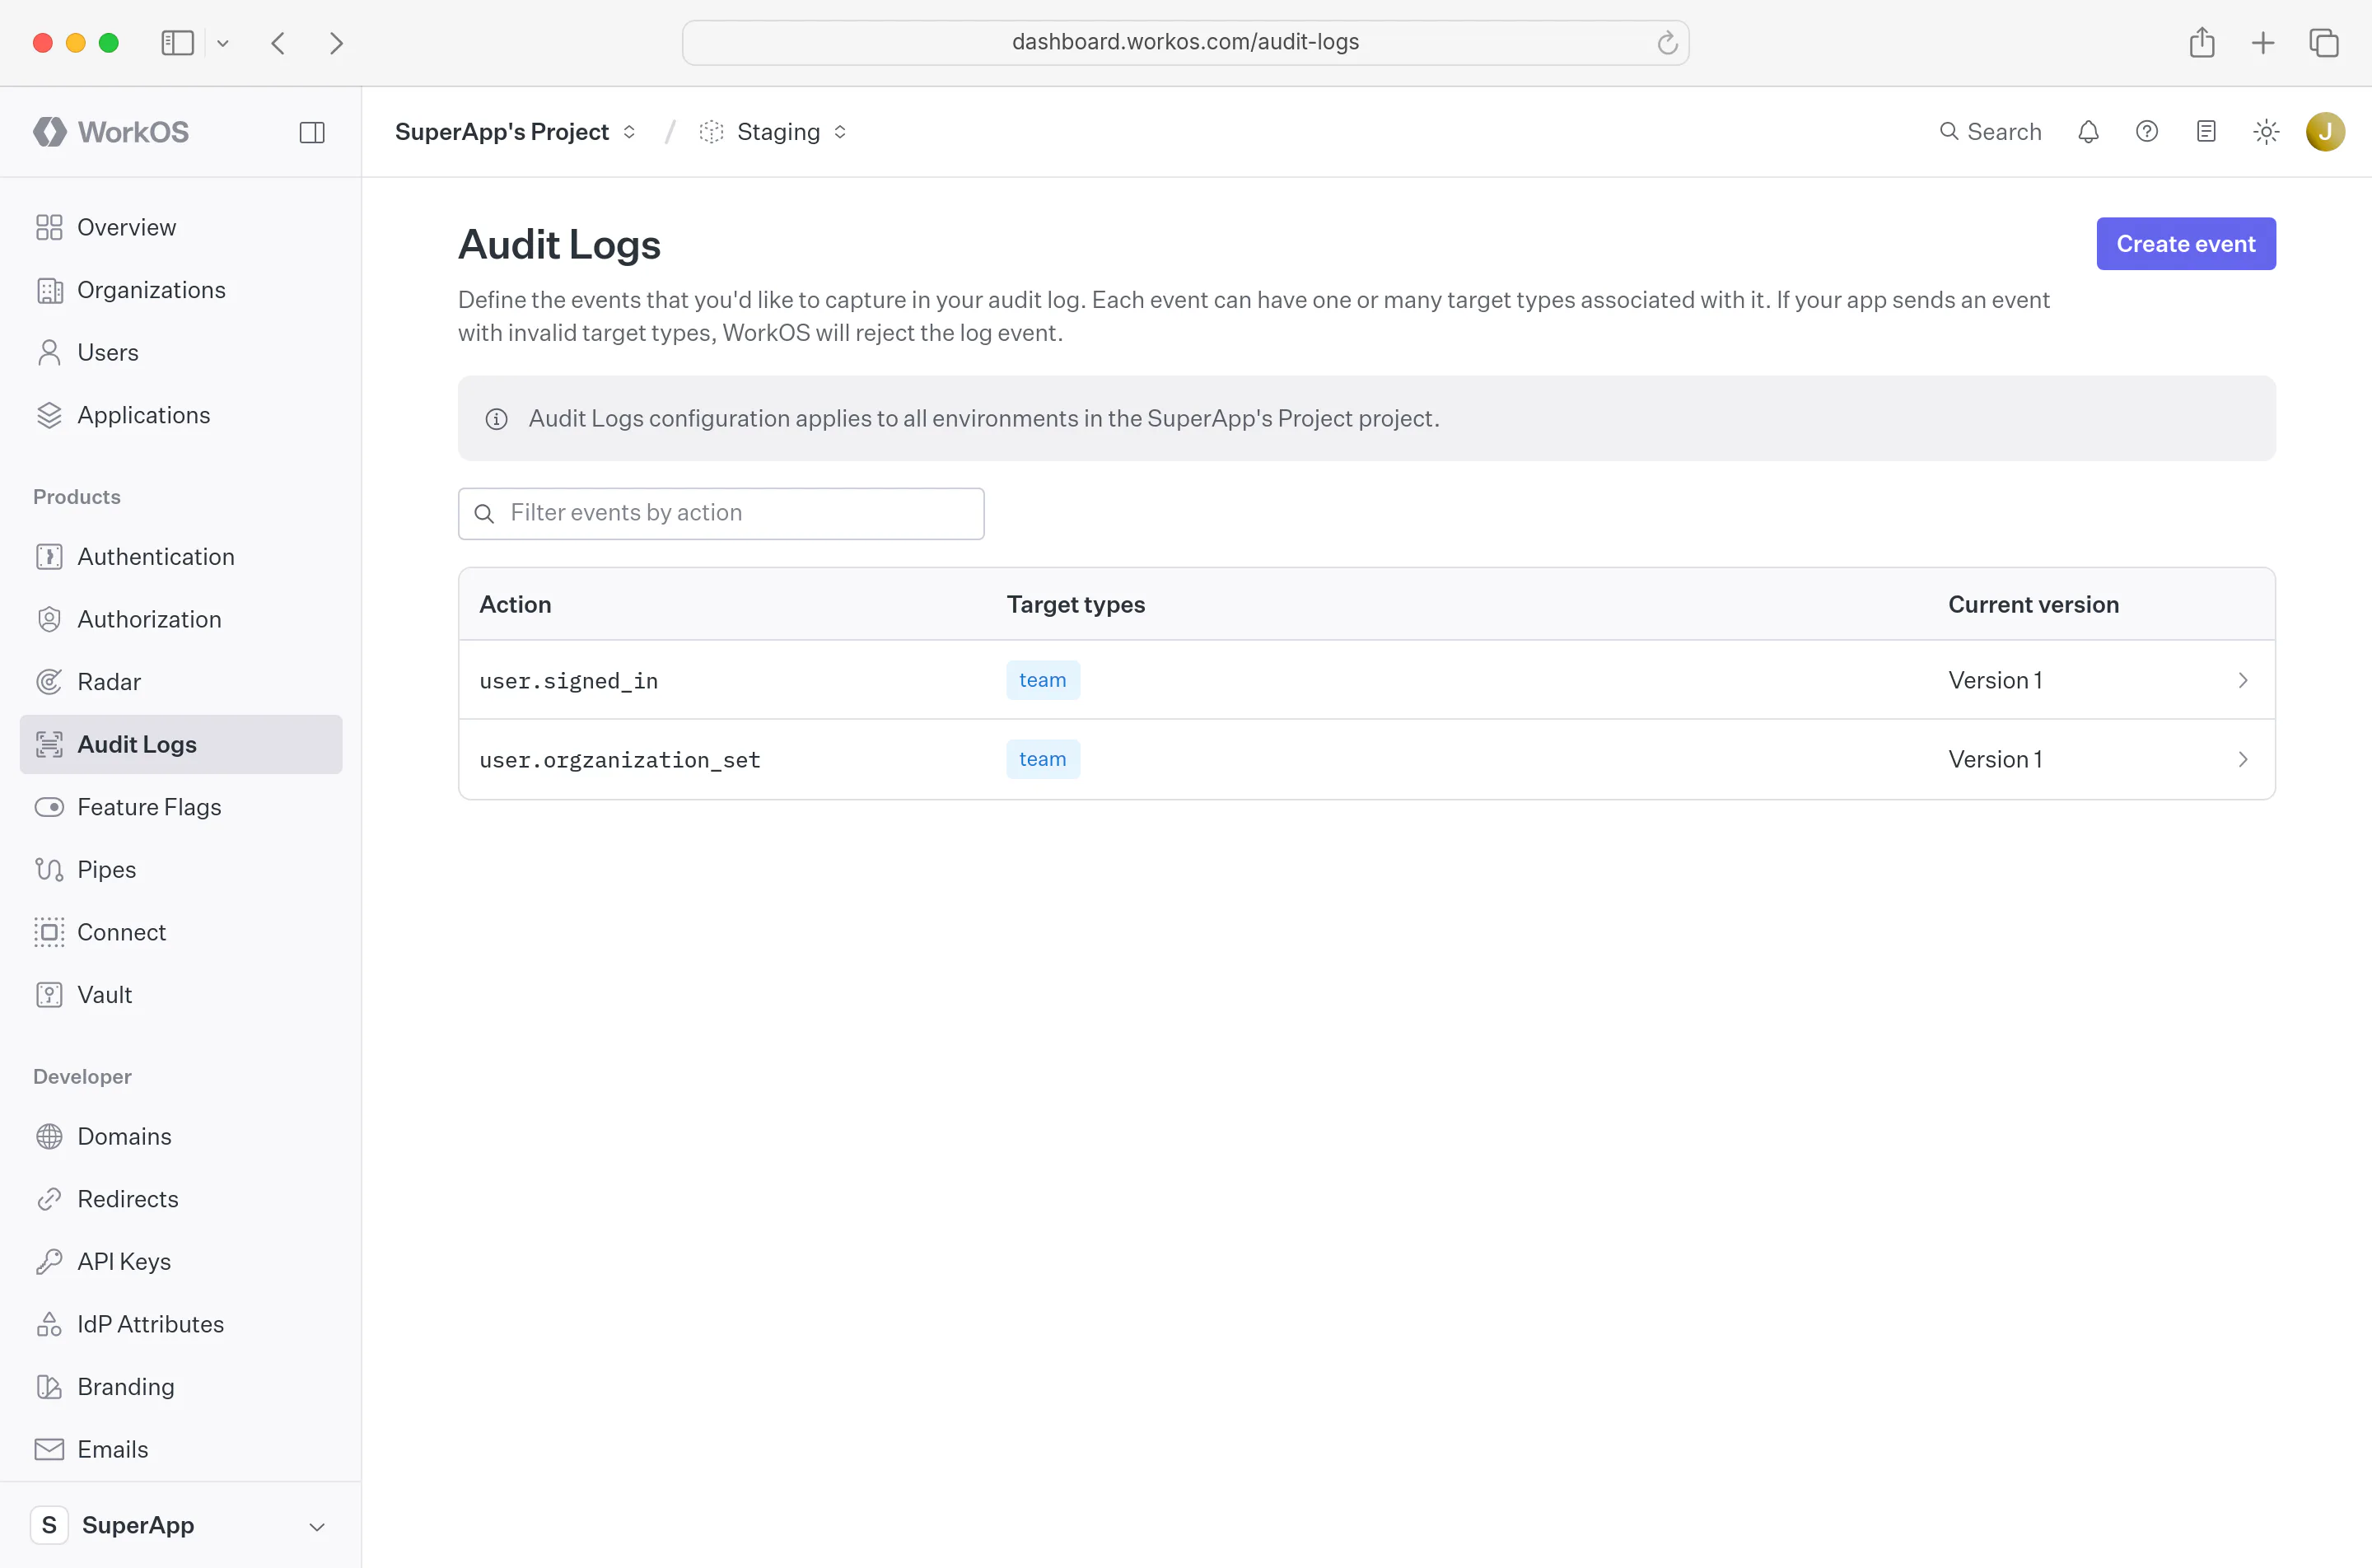Click the Users person icon
Image resolution: width=2372 pixels, height=1568 pixels.
point(49,353)
